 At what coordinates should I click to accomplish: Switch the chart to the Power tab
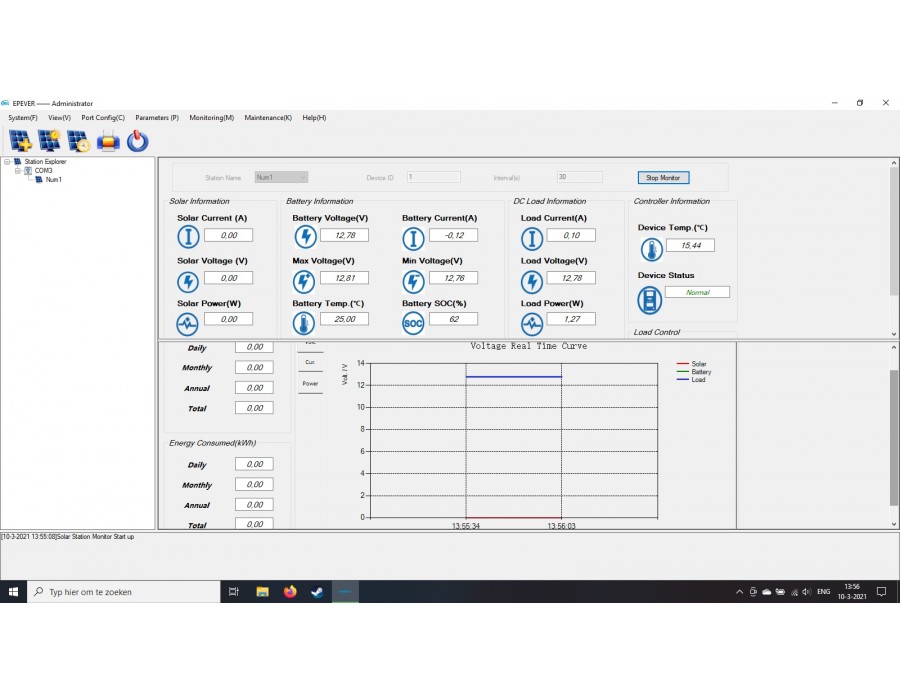(x=310, y=383)
